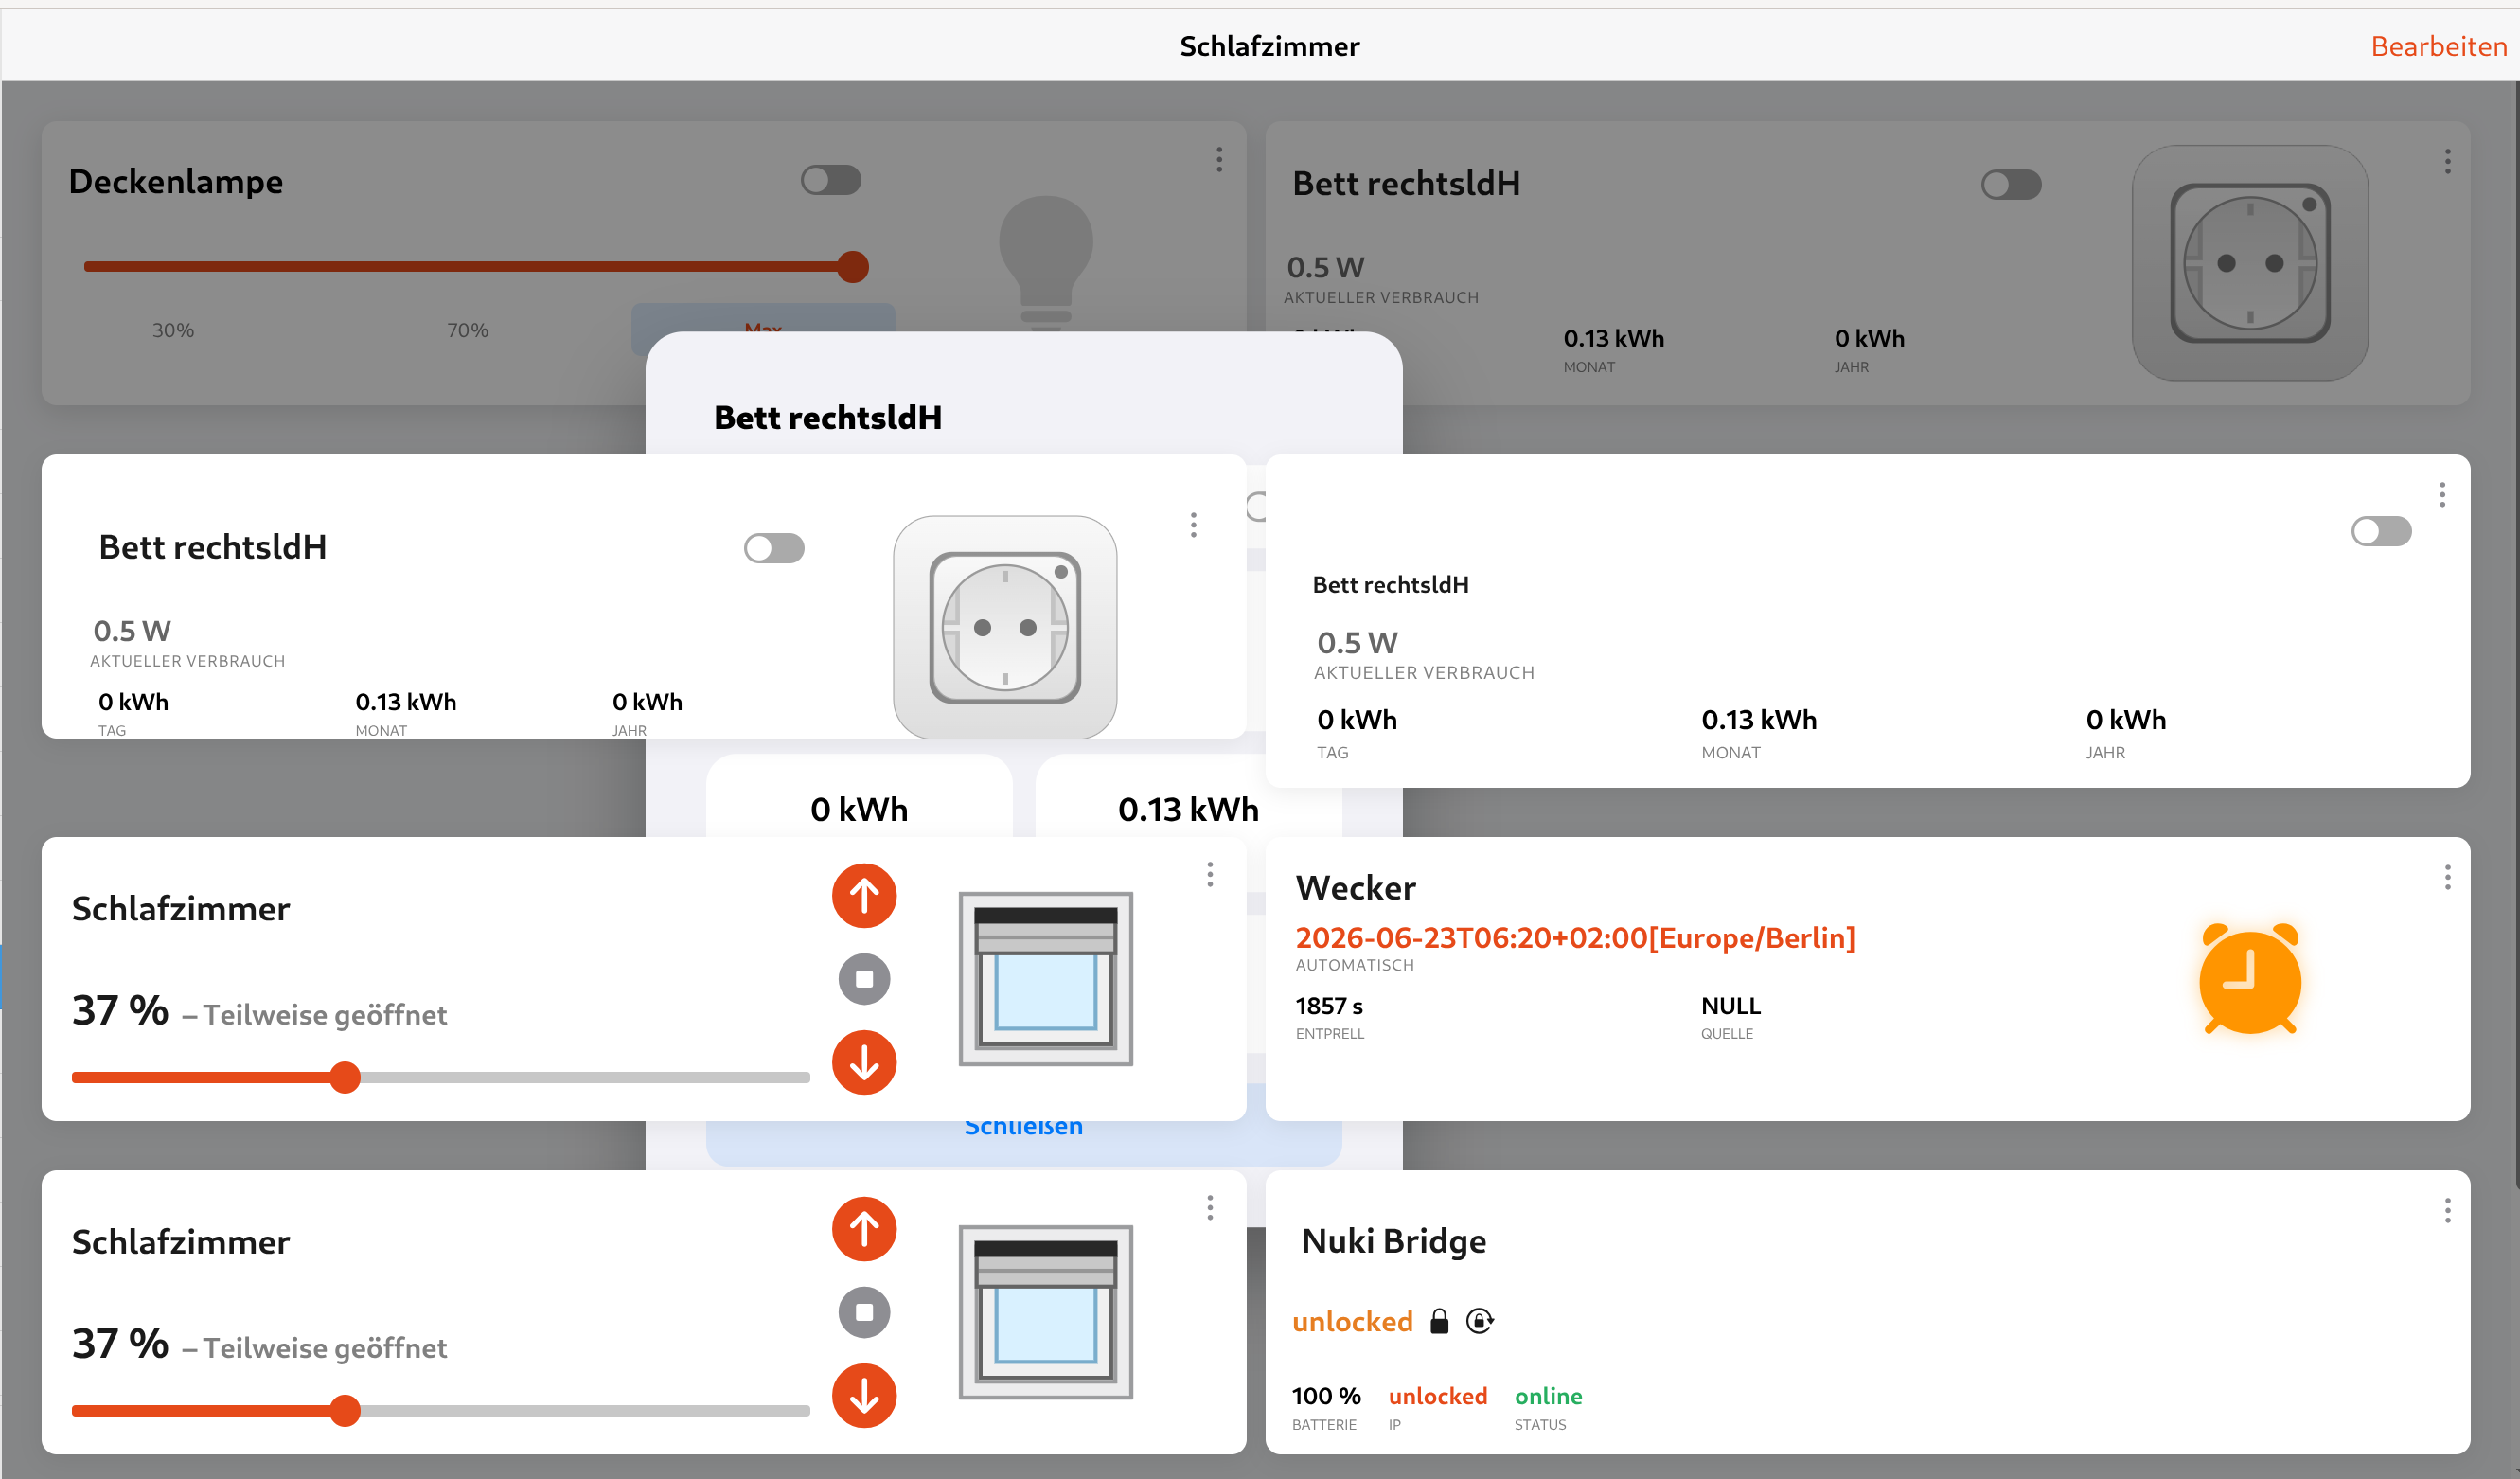2520x1479 pixels.
Task: Toggle the switch on the wide right Bett rechtsldH card
Action: pyautogui.click(x=2381, y=531)
